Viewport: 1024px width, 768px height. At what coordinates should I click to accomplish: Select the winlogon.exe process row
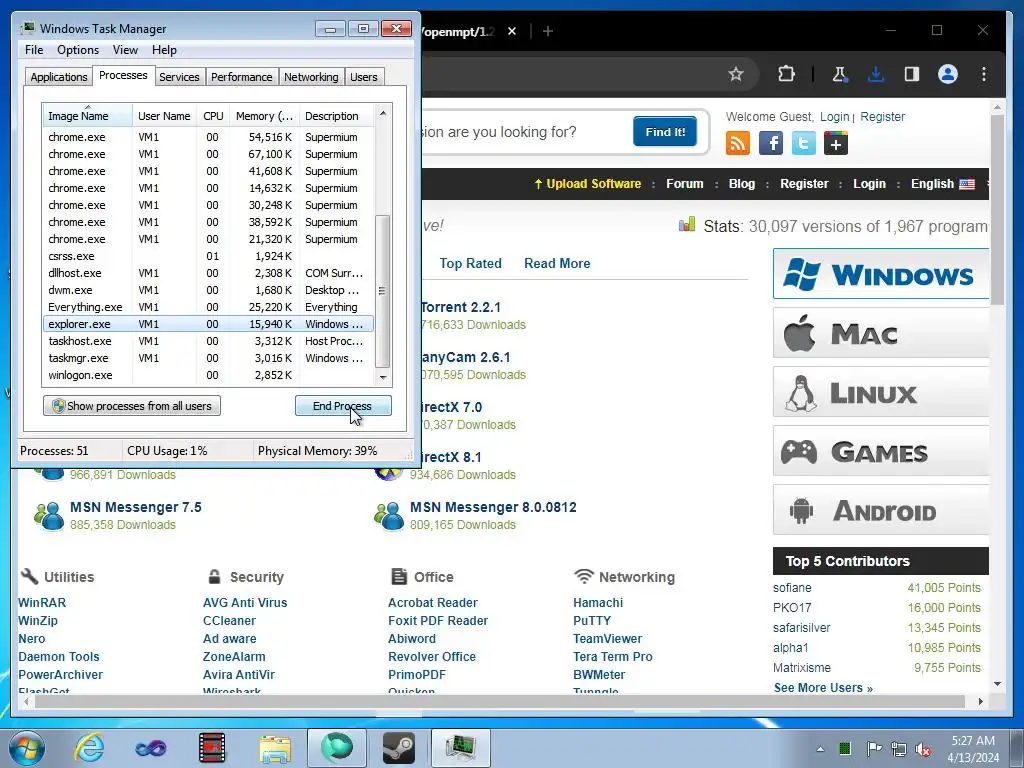[x=208, y=375]
